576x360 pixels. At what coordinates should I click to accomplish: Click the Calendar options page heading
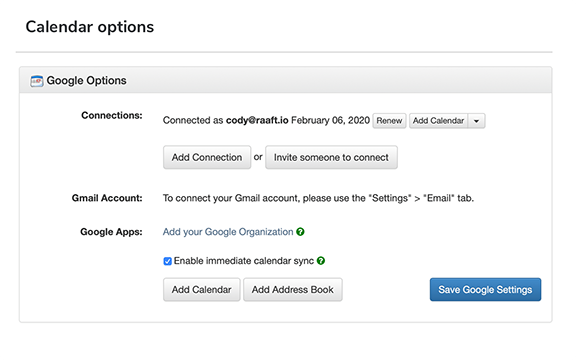tap(90, 27)
